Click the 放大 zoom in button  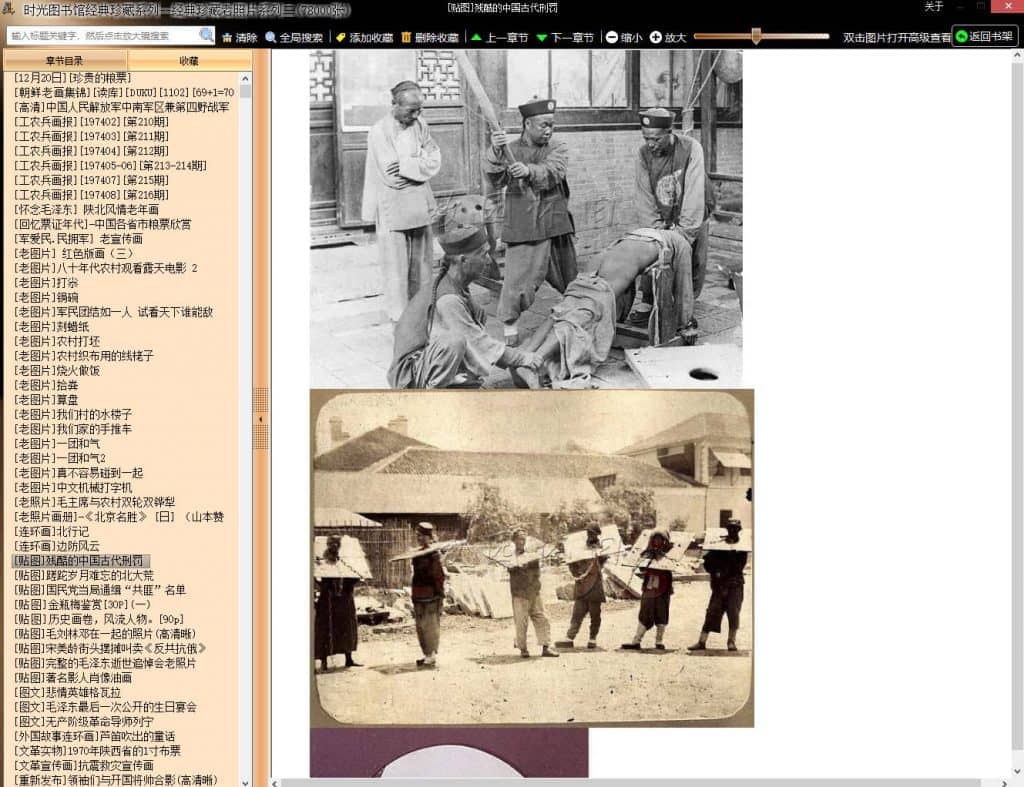tap(668, 37)
